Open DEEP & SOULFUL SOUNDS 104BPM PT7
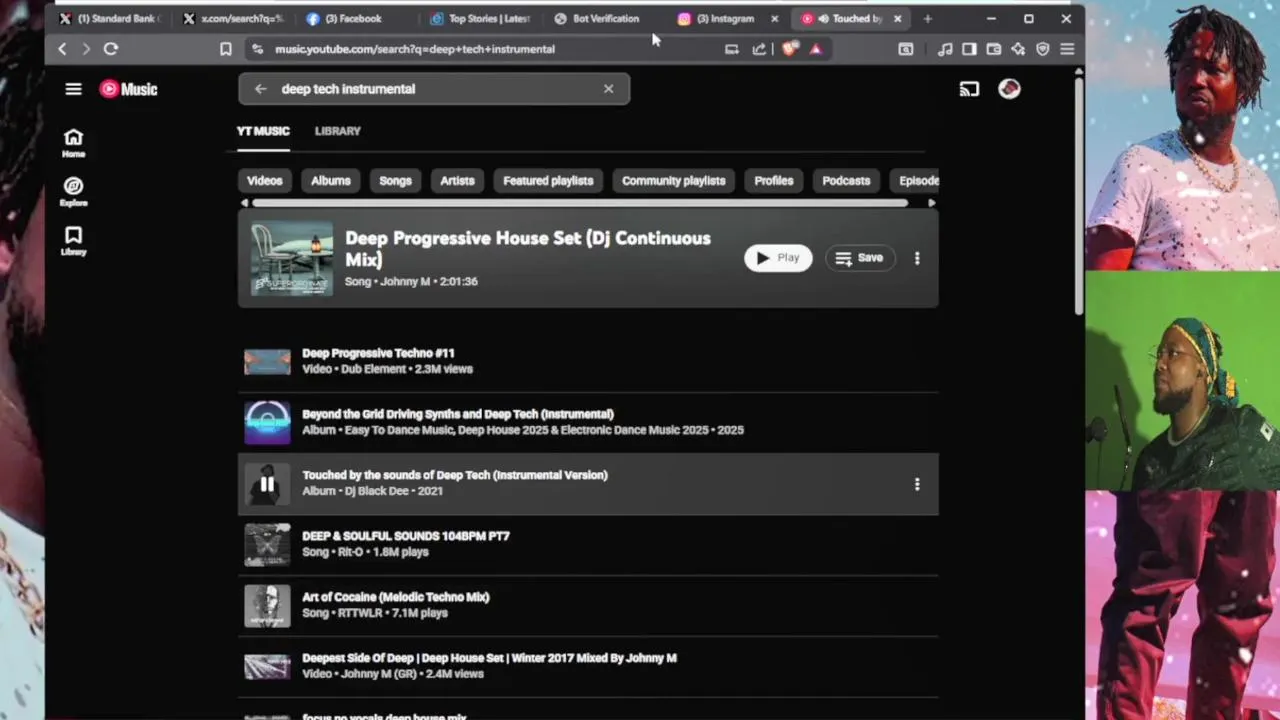 click(x=588, y=544)
